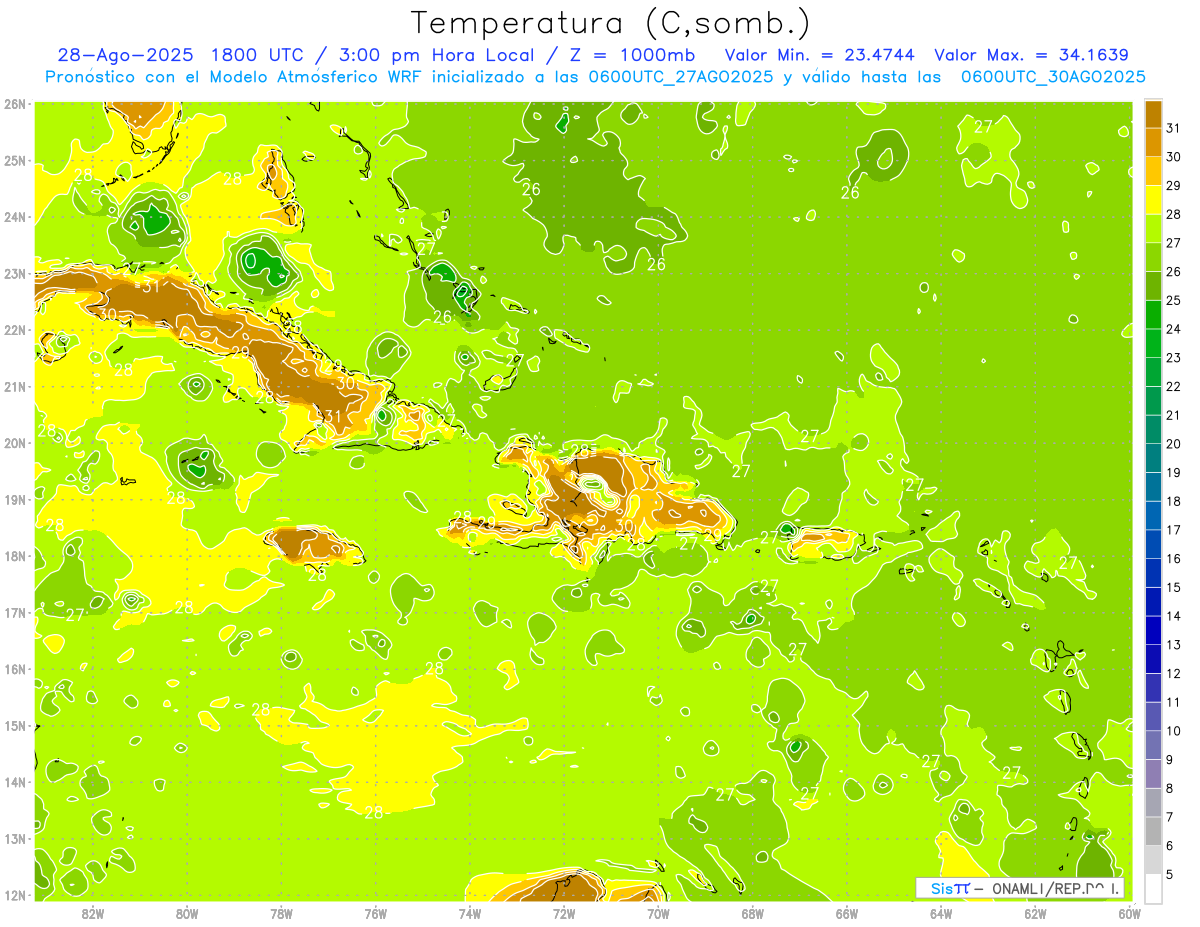Click the '80W' longitude axis label

pyautogui.click(x=187, y=913)
